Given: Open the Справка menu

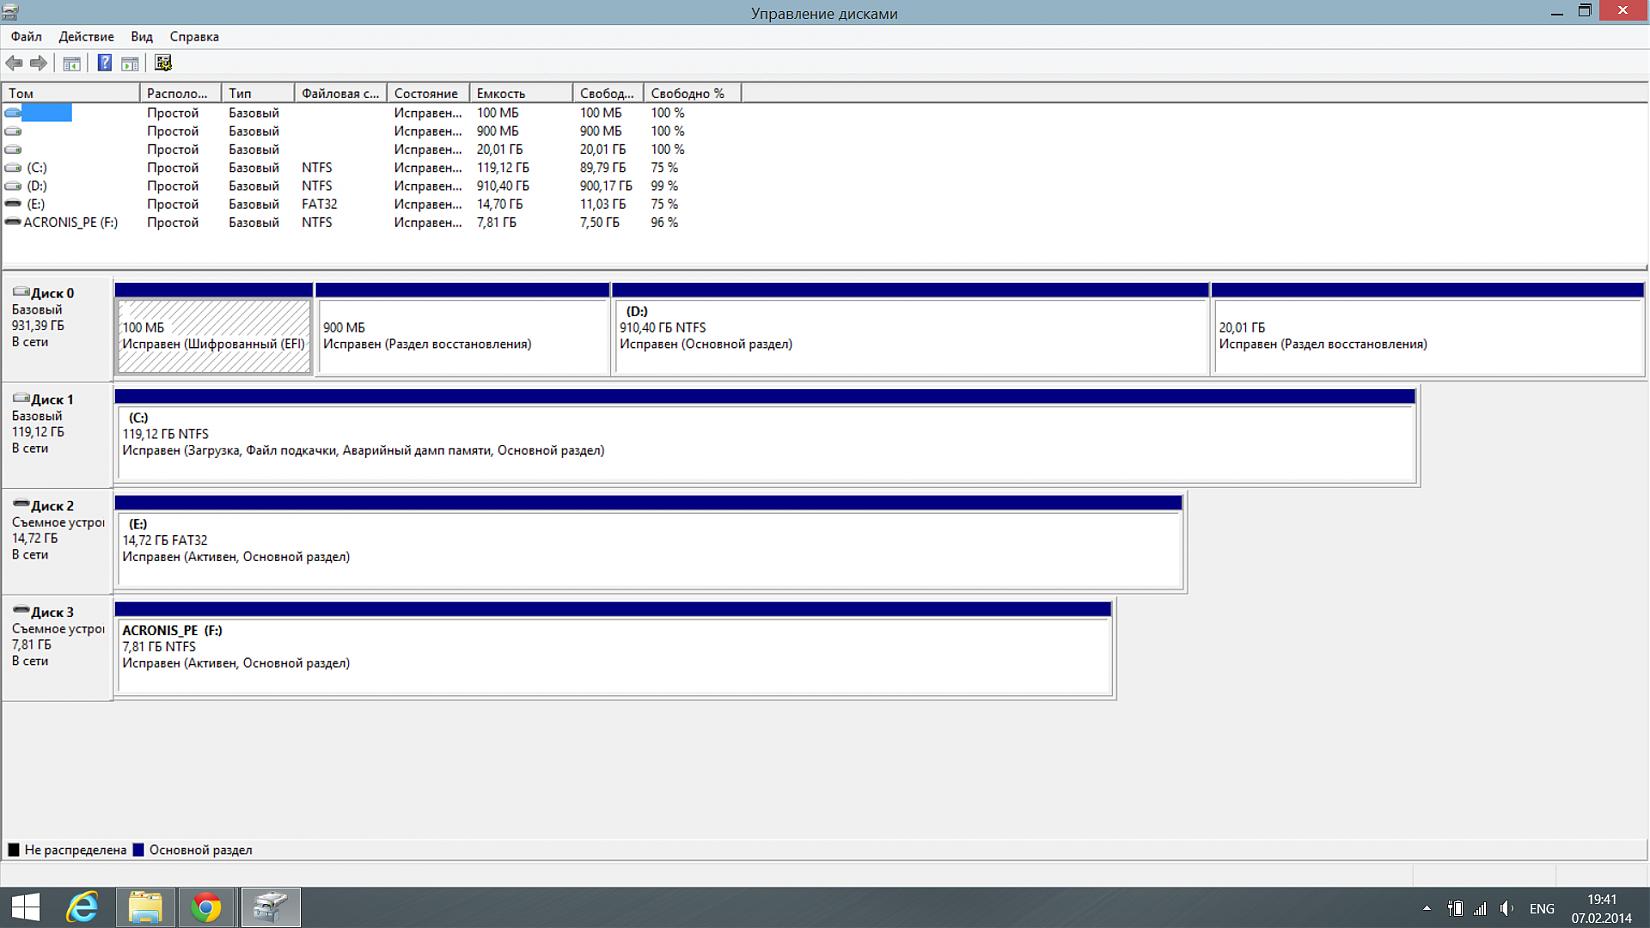Looking at the screenshot, I should (194, 37).
